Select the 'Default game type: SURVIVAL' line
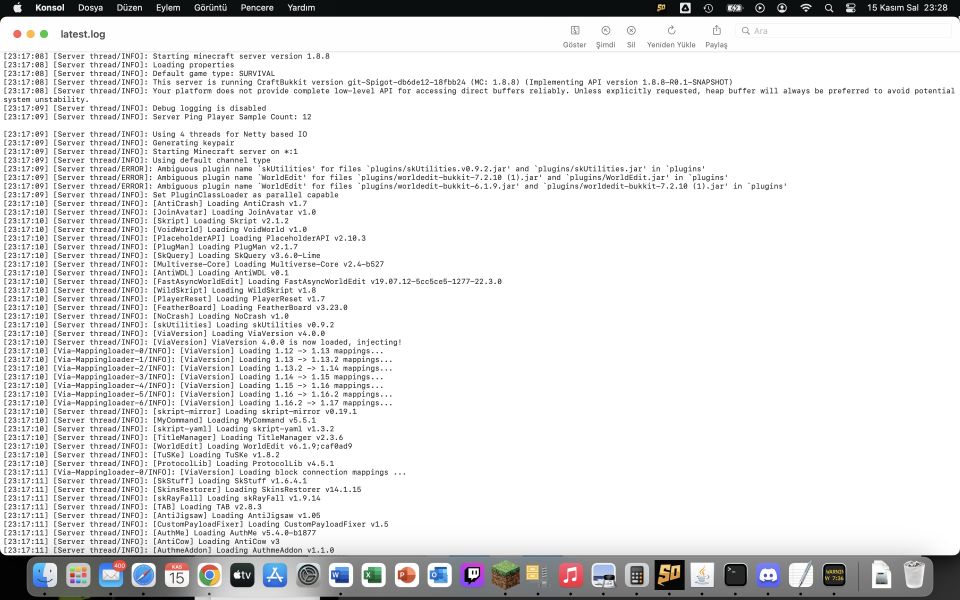The width and height of the screenshot is (960, 600). pos(139,73)
